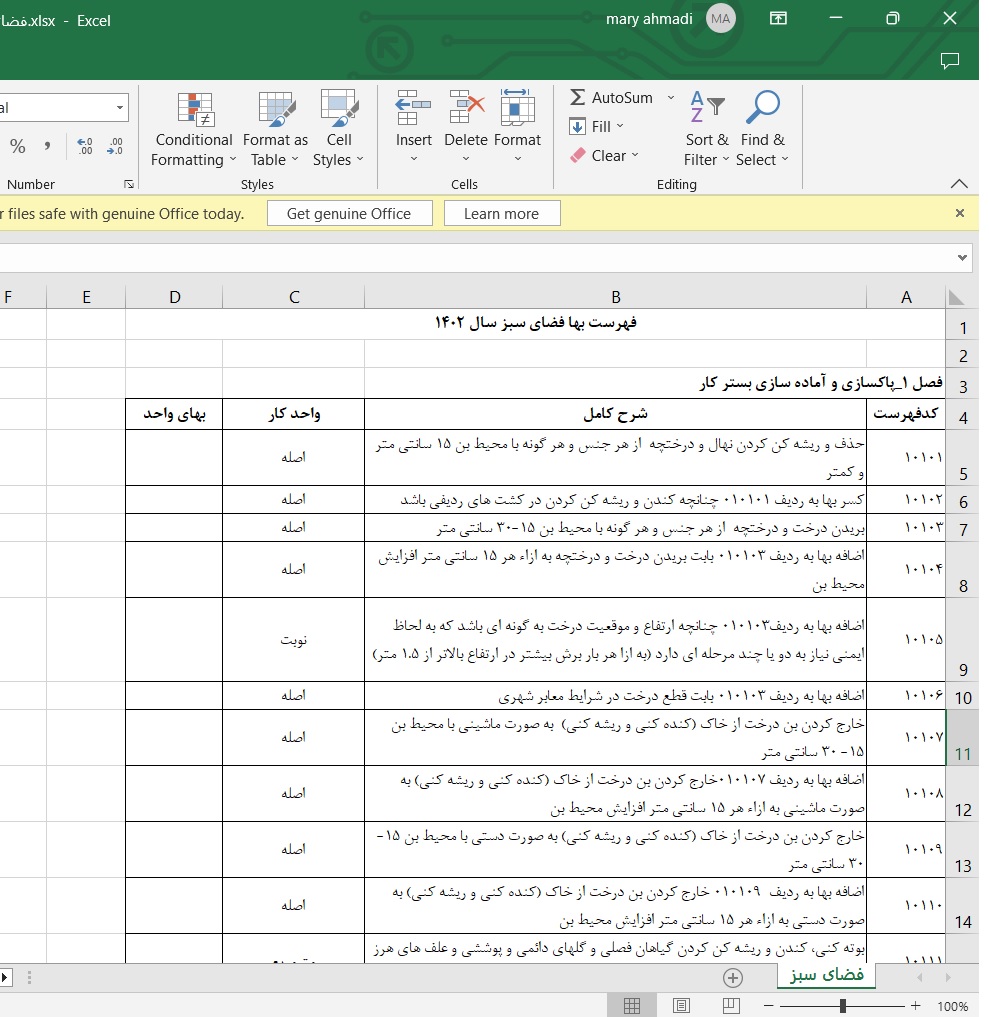The width and height of the screenshot is (989, 1017).
Task: Select header cell کدفهرست
Action: click(x=906, y=414)
